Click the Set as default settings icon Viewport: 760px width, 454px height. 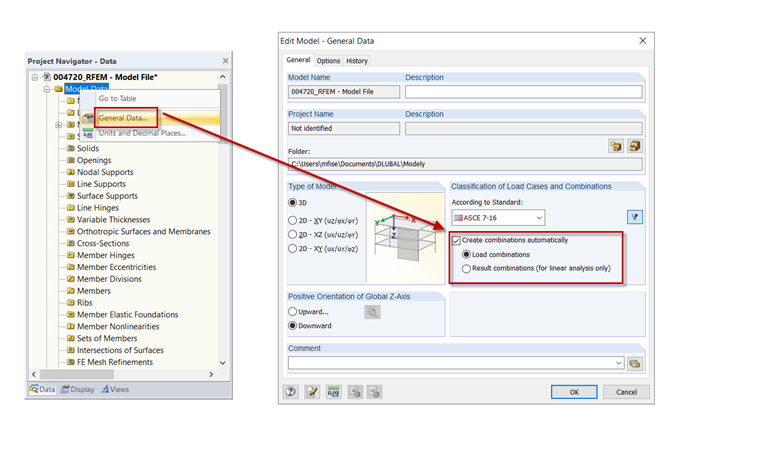[x=355, y=391]
